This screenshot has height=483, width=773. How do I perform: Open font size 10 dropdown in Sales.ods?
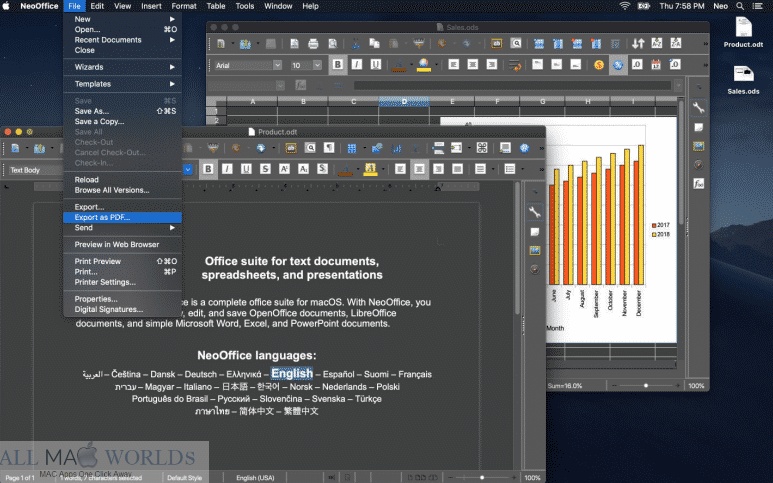coord(317,65)
